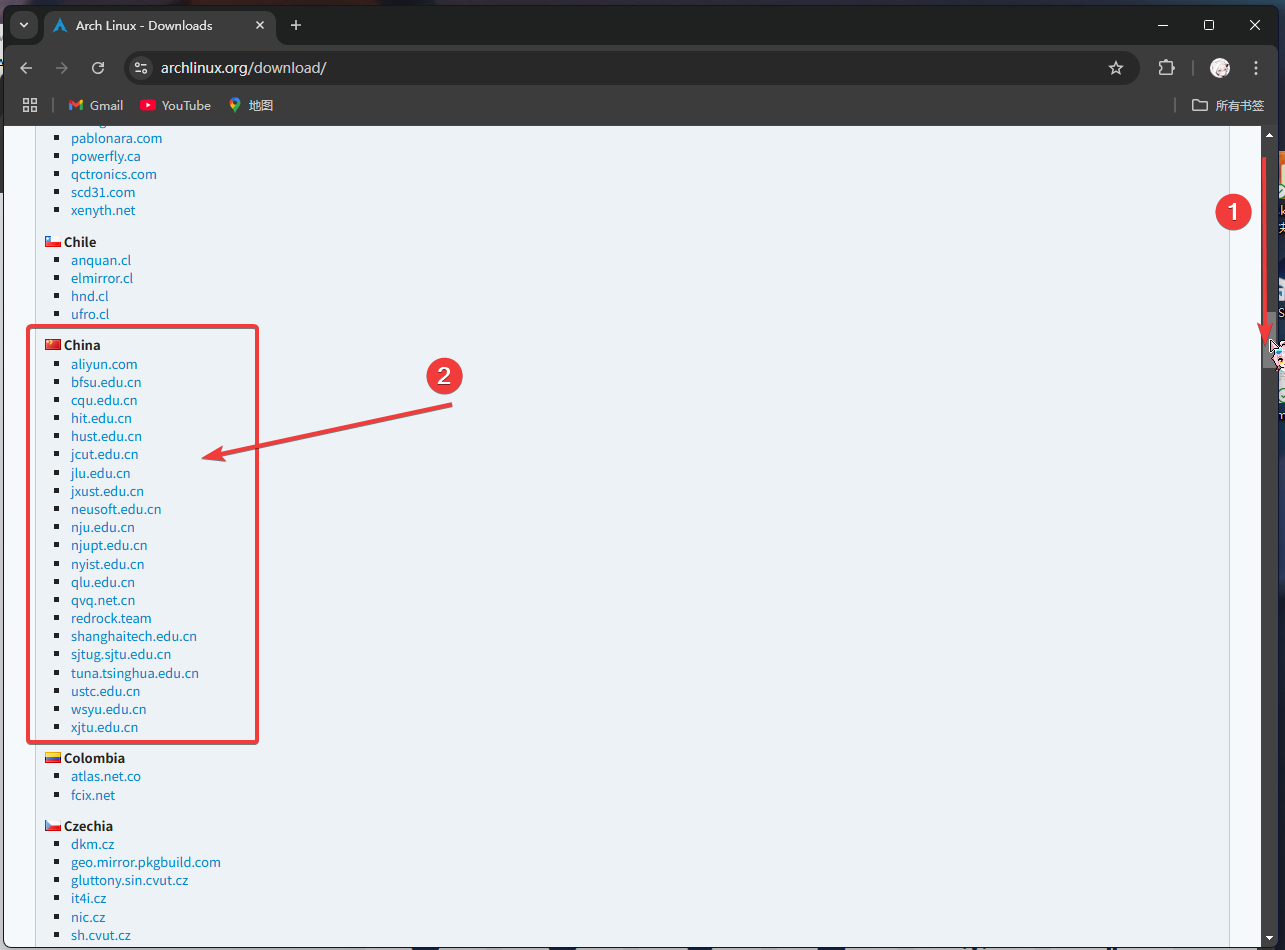Open the Extensions puzzle icon
This screenshot has height=950, width=1285.
(1166, 68)
